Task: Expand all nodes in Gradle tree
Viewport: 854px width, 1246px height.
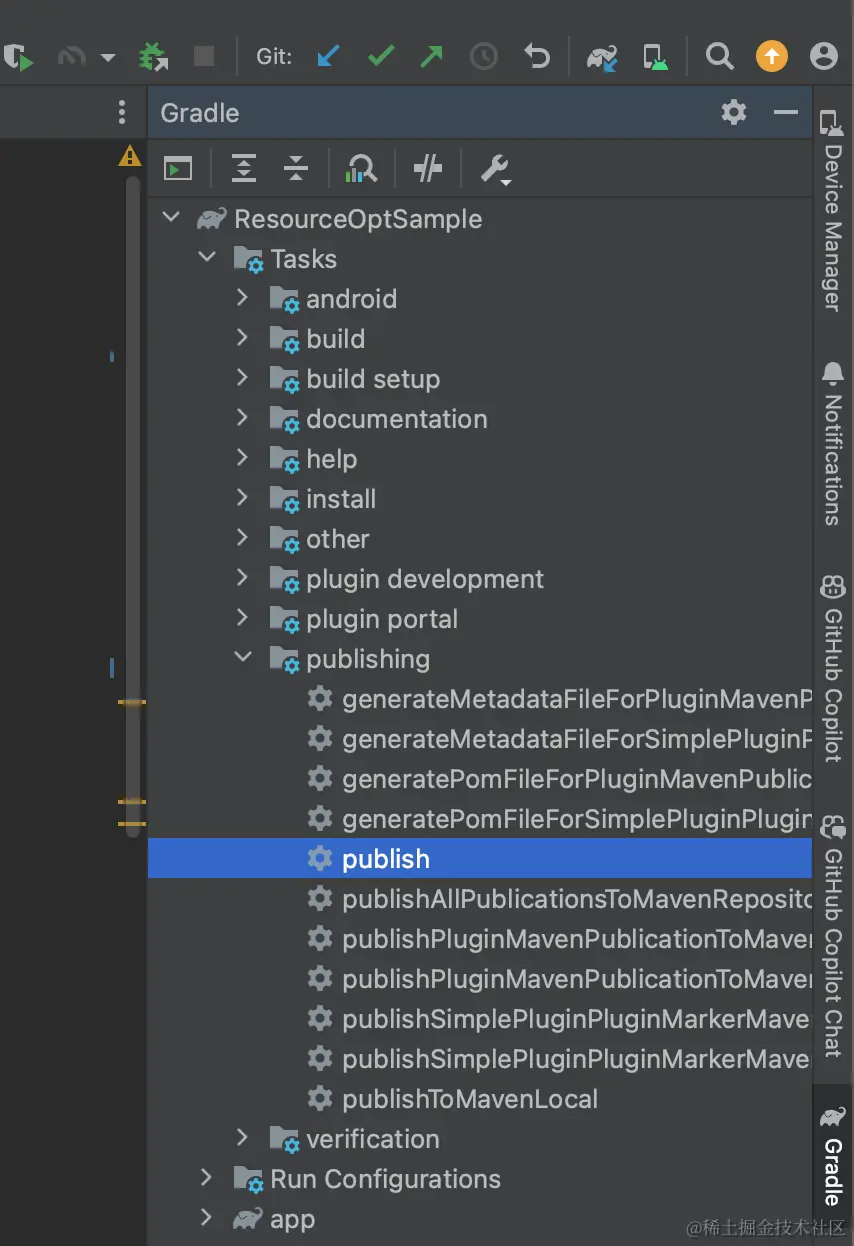Action: point(244,169)
